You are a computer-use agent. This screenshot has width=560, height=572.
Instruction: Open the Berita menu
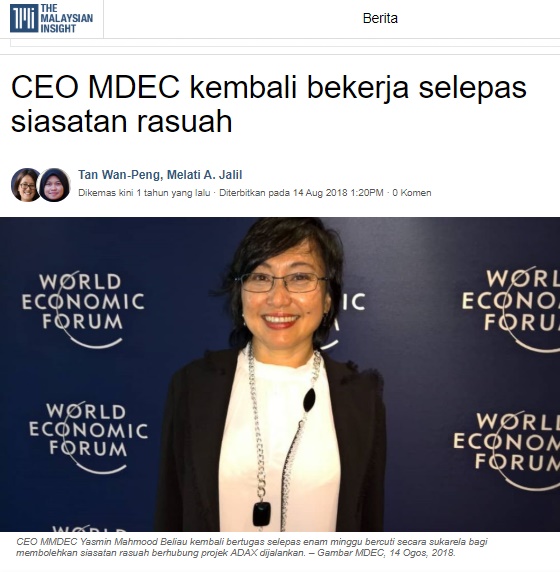[380, 18]
